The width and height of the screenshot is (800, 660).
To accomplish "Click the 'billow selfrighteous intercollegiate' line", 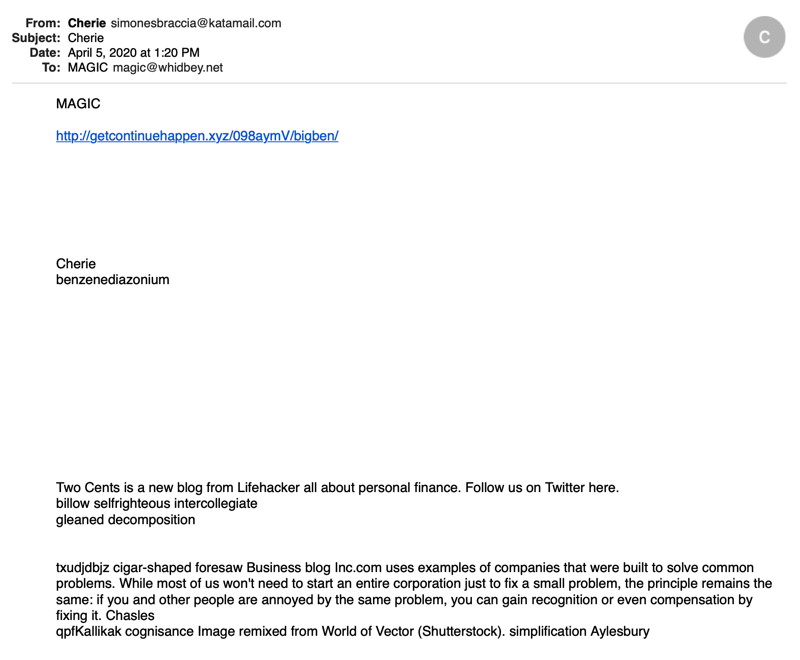I will 157,503.
